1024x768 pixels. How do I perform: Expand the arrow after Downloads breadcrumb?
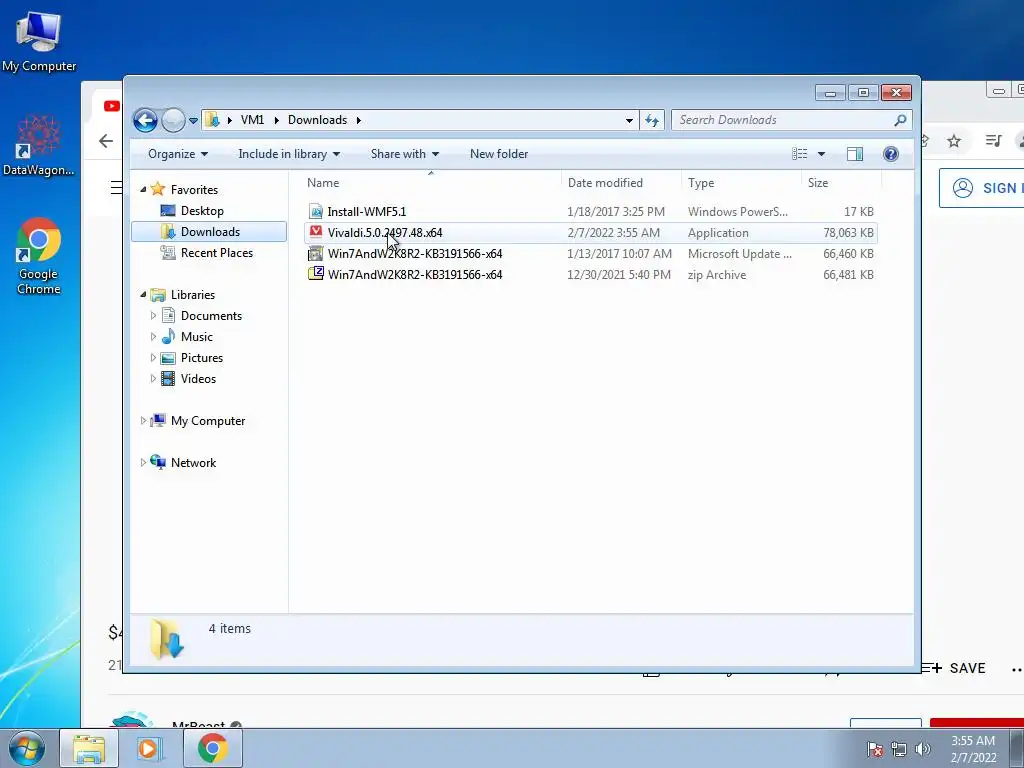(359, 120)
